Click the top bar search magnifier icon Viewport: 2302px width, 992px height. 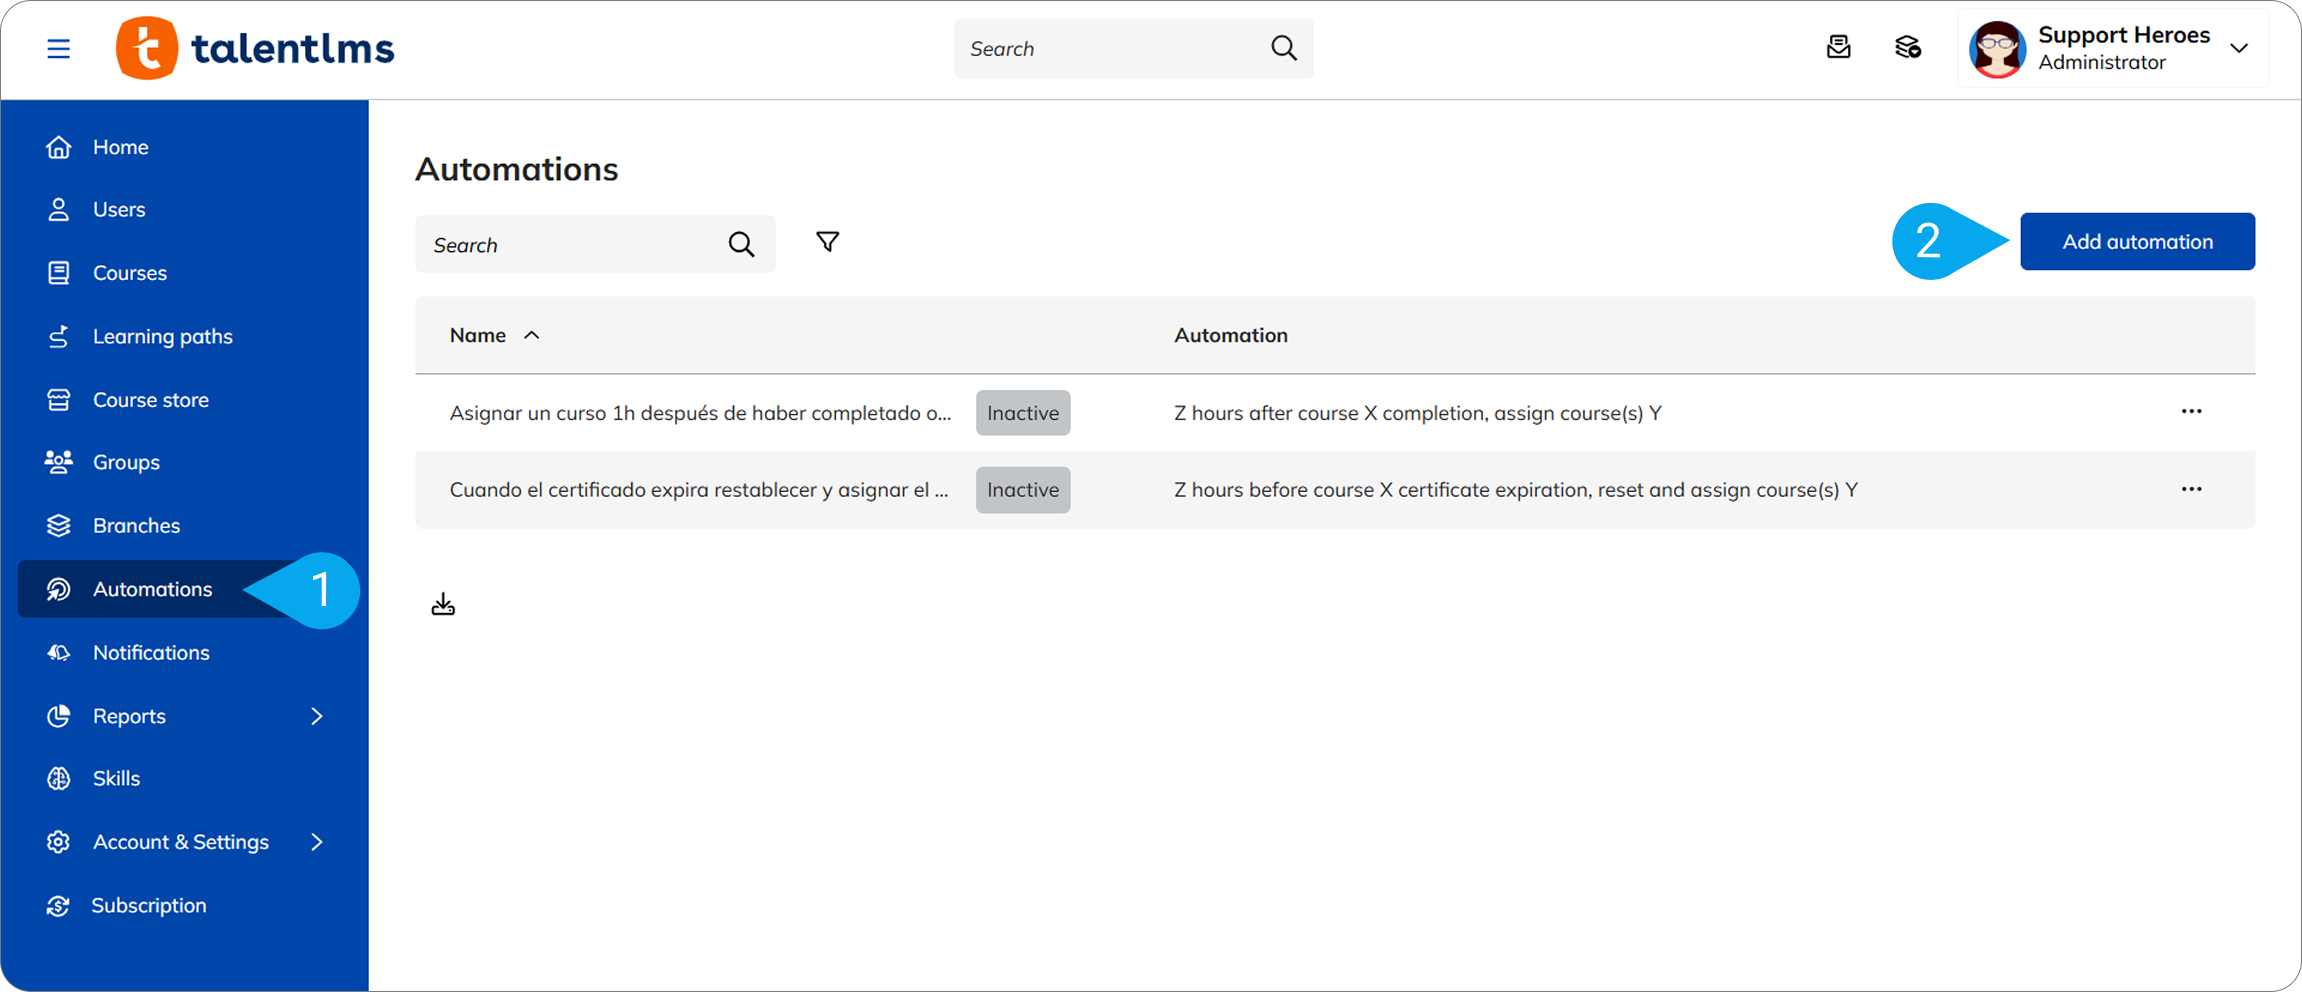pyautogui.click(x=1284, y=48)
